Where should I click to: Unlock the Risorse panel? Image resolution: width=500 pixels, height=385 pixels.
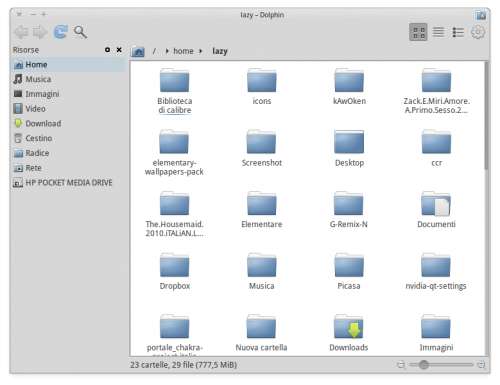(107, 50)
